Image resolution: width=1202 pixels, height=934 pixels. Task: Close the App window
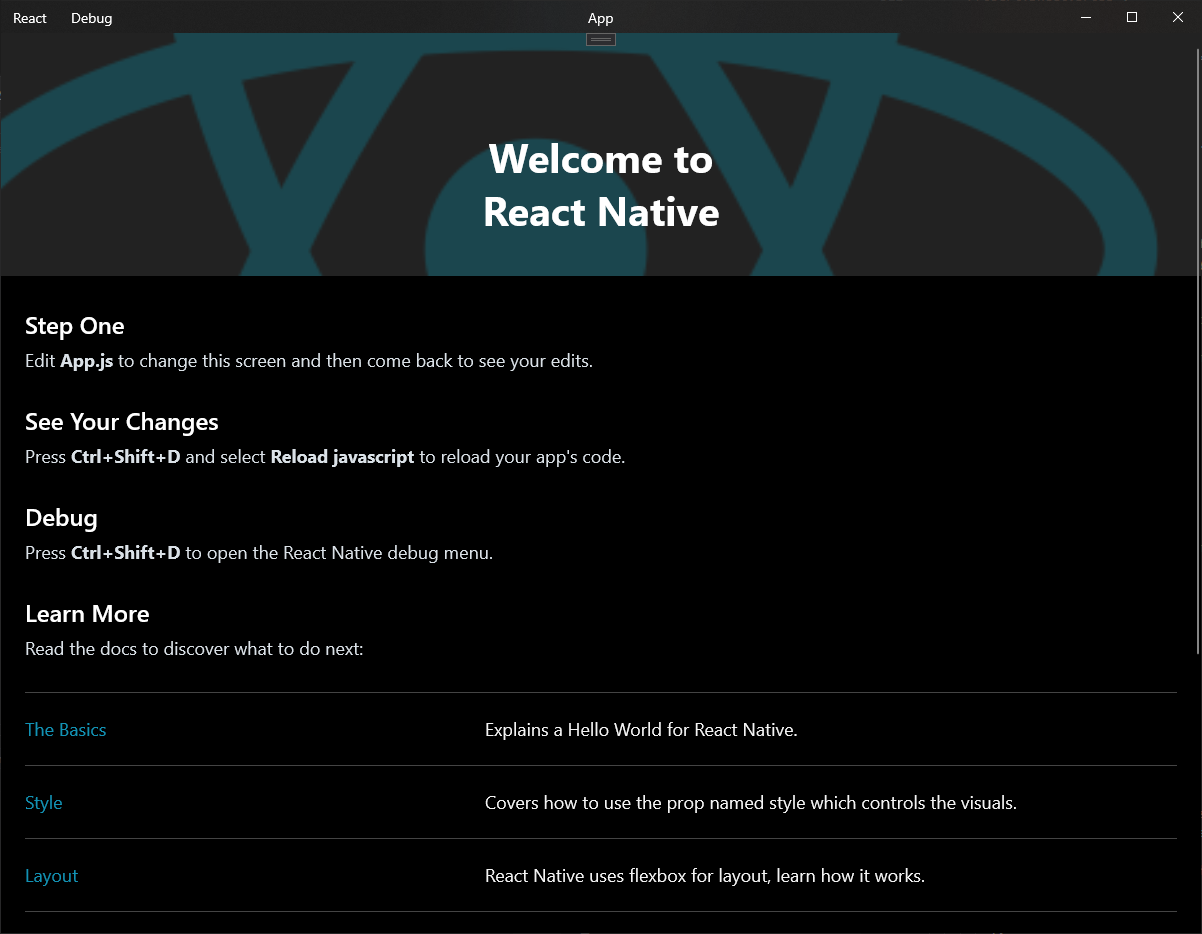click(1178, 17)
